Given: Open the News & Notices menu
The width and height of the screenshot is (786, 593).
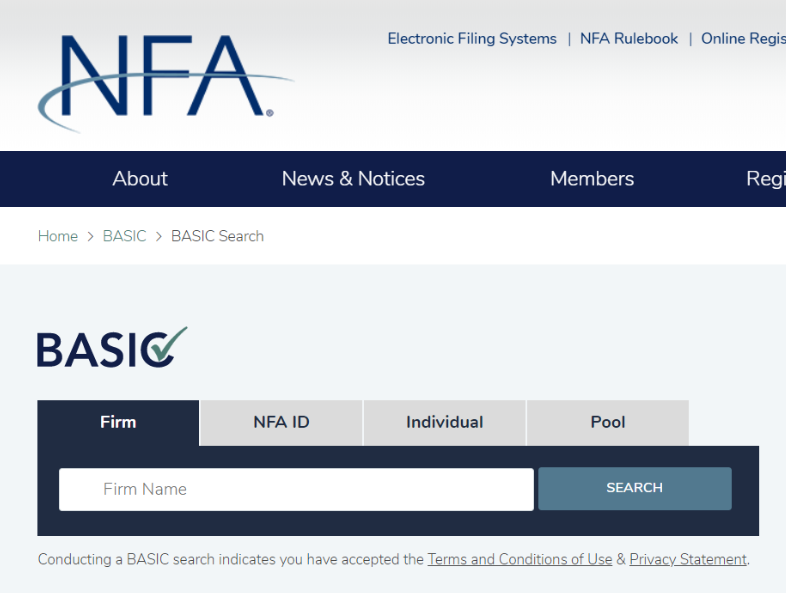Looking at the screenshot, I should [x=353, y=179].
